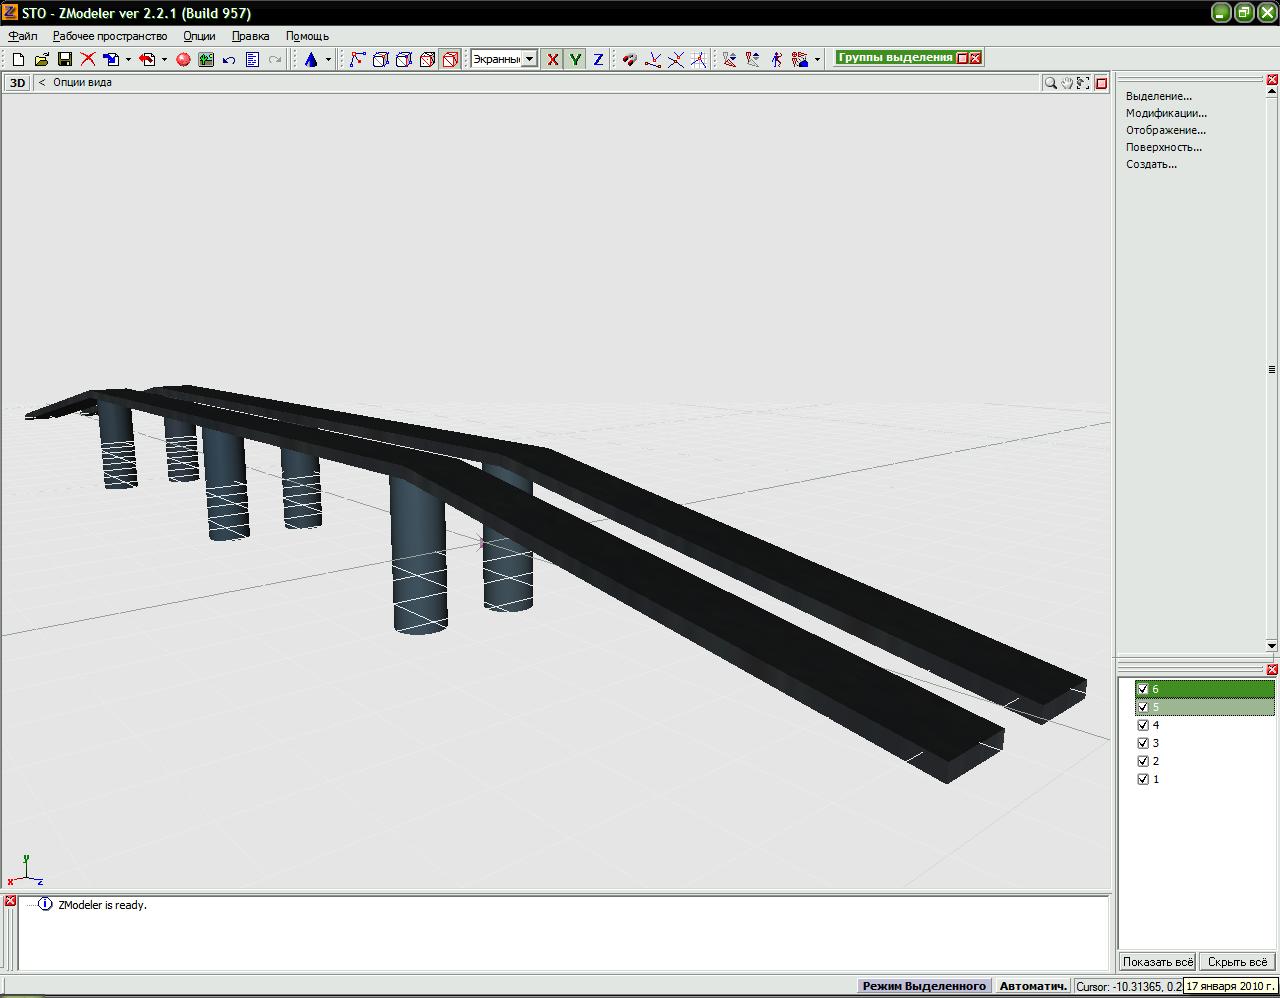Click the running figure icon in the toolbar
The image size is (1280, 998).
(776, 60)
